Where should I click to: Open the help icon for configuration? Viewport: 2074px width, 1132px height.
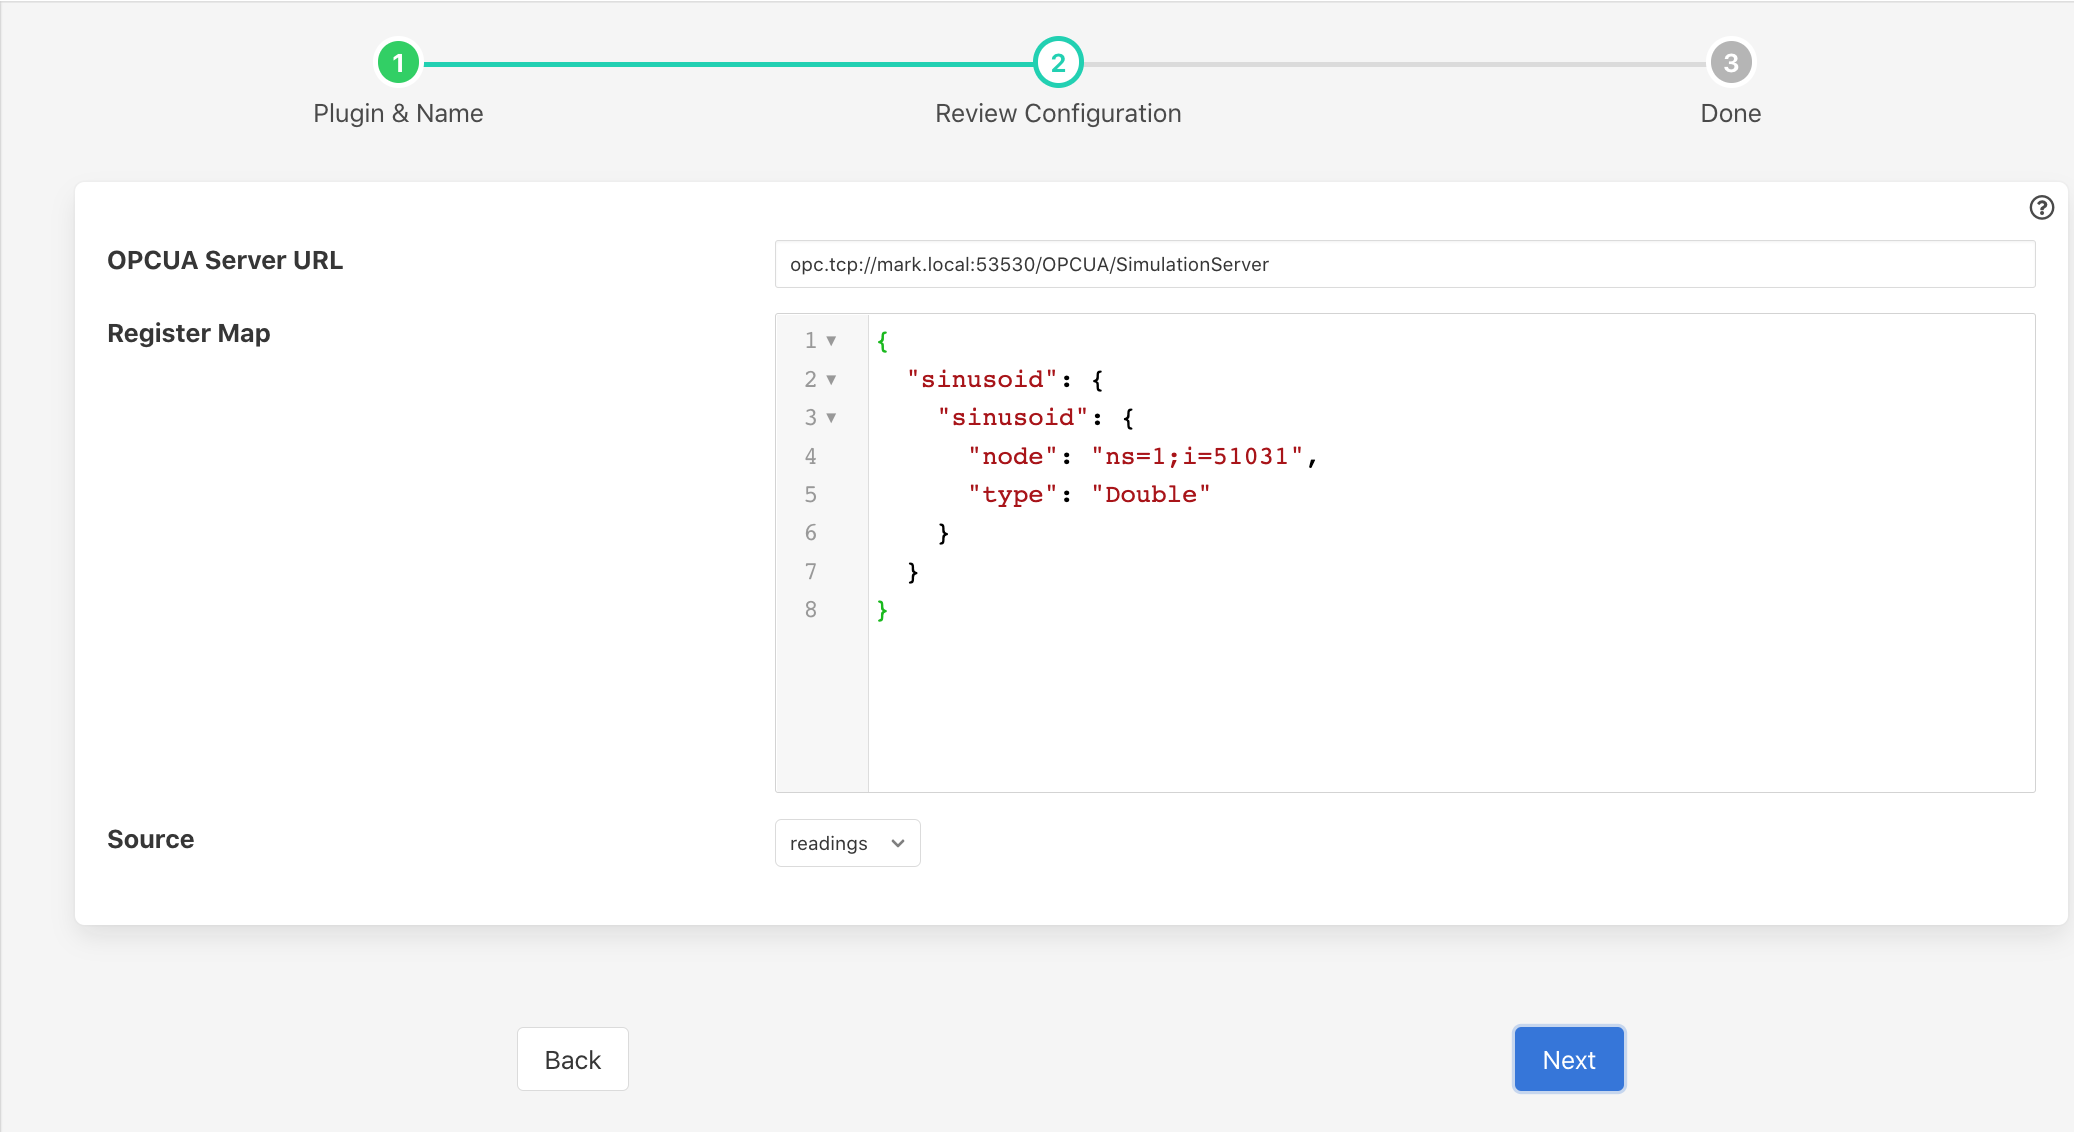(x=2041, y=207)
